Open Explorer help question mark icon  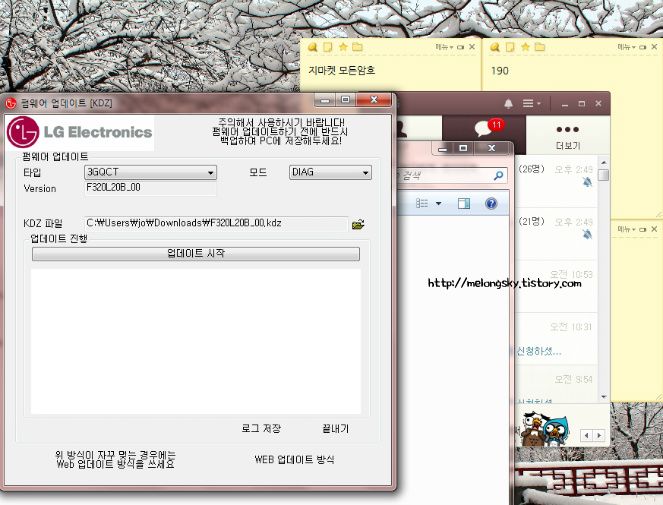pos(491,203)
